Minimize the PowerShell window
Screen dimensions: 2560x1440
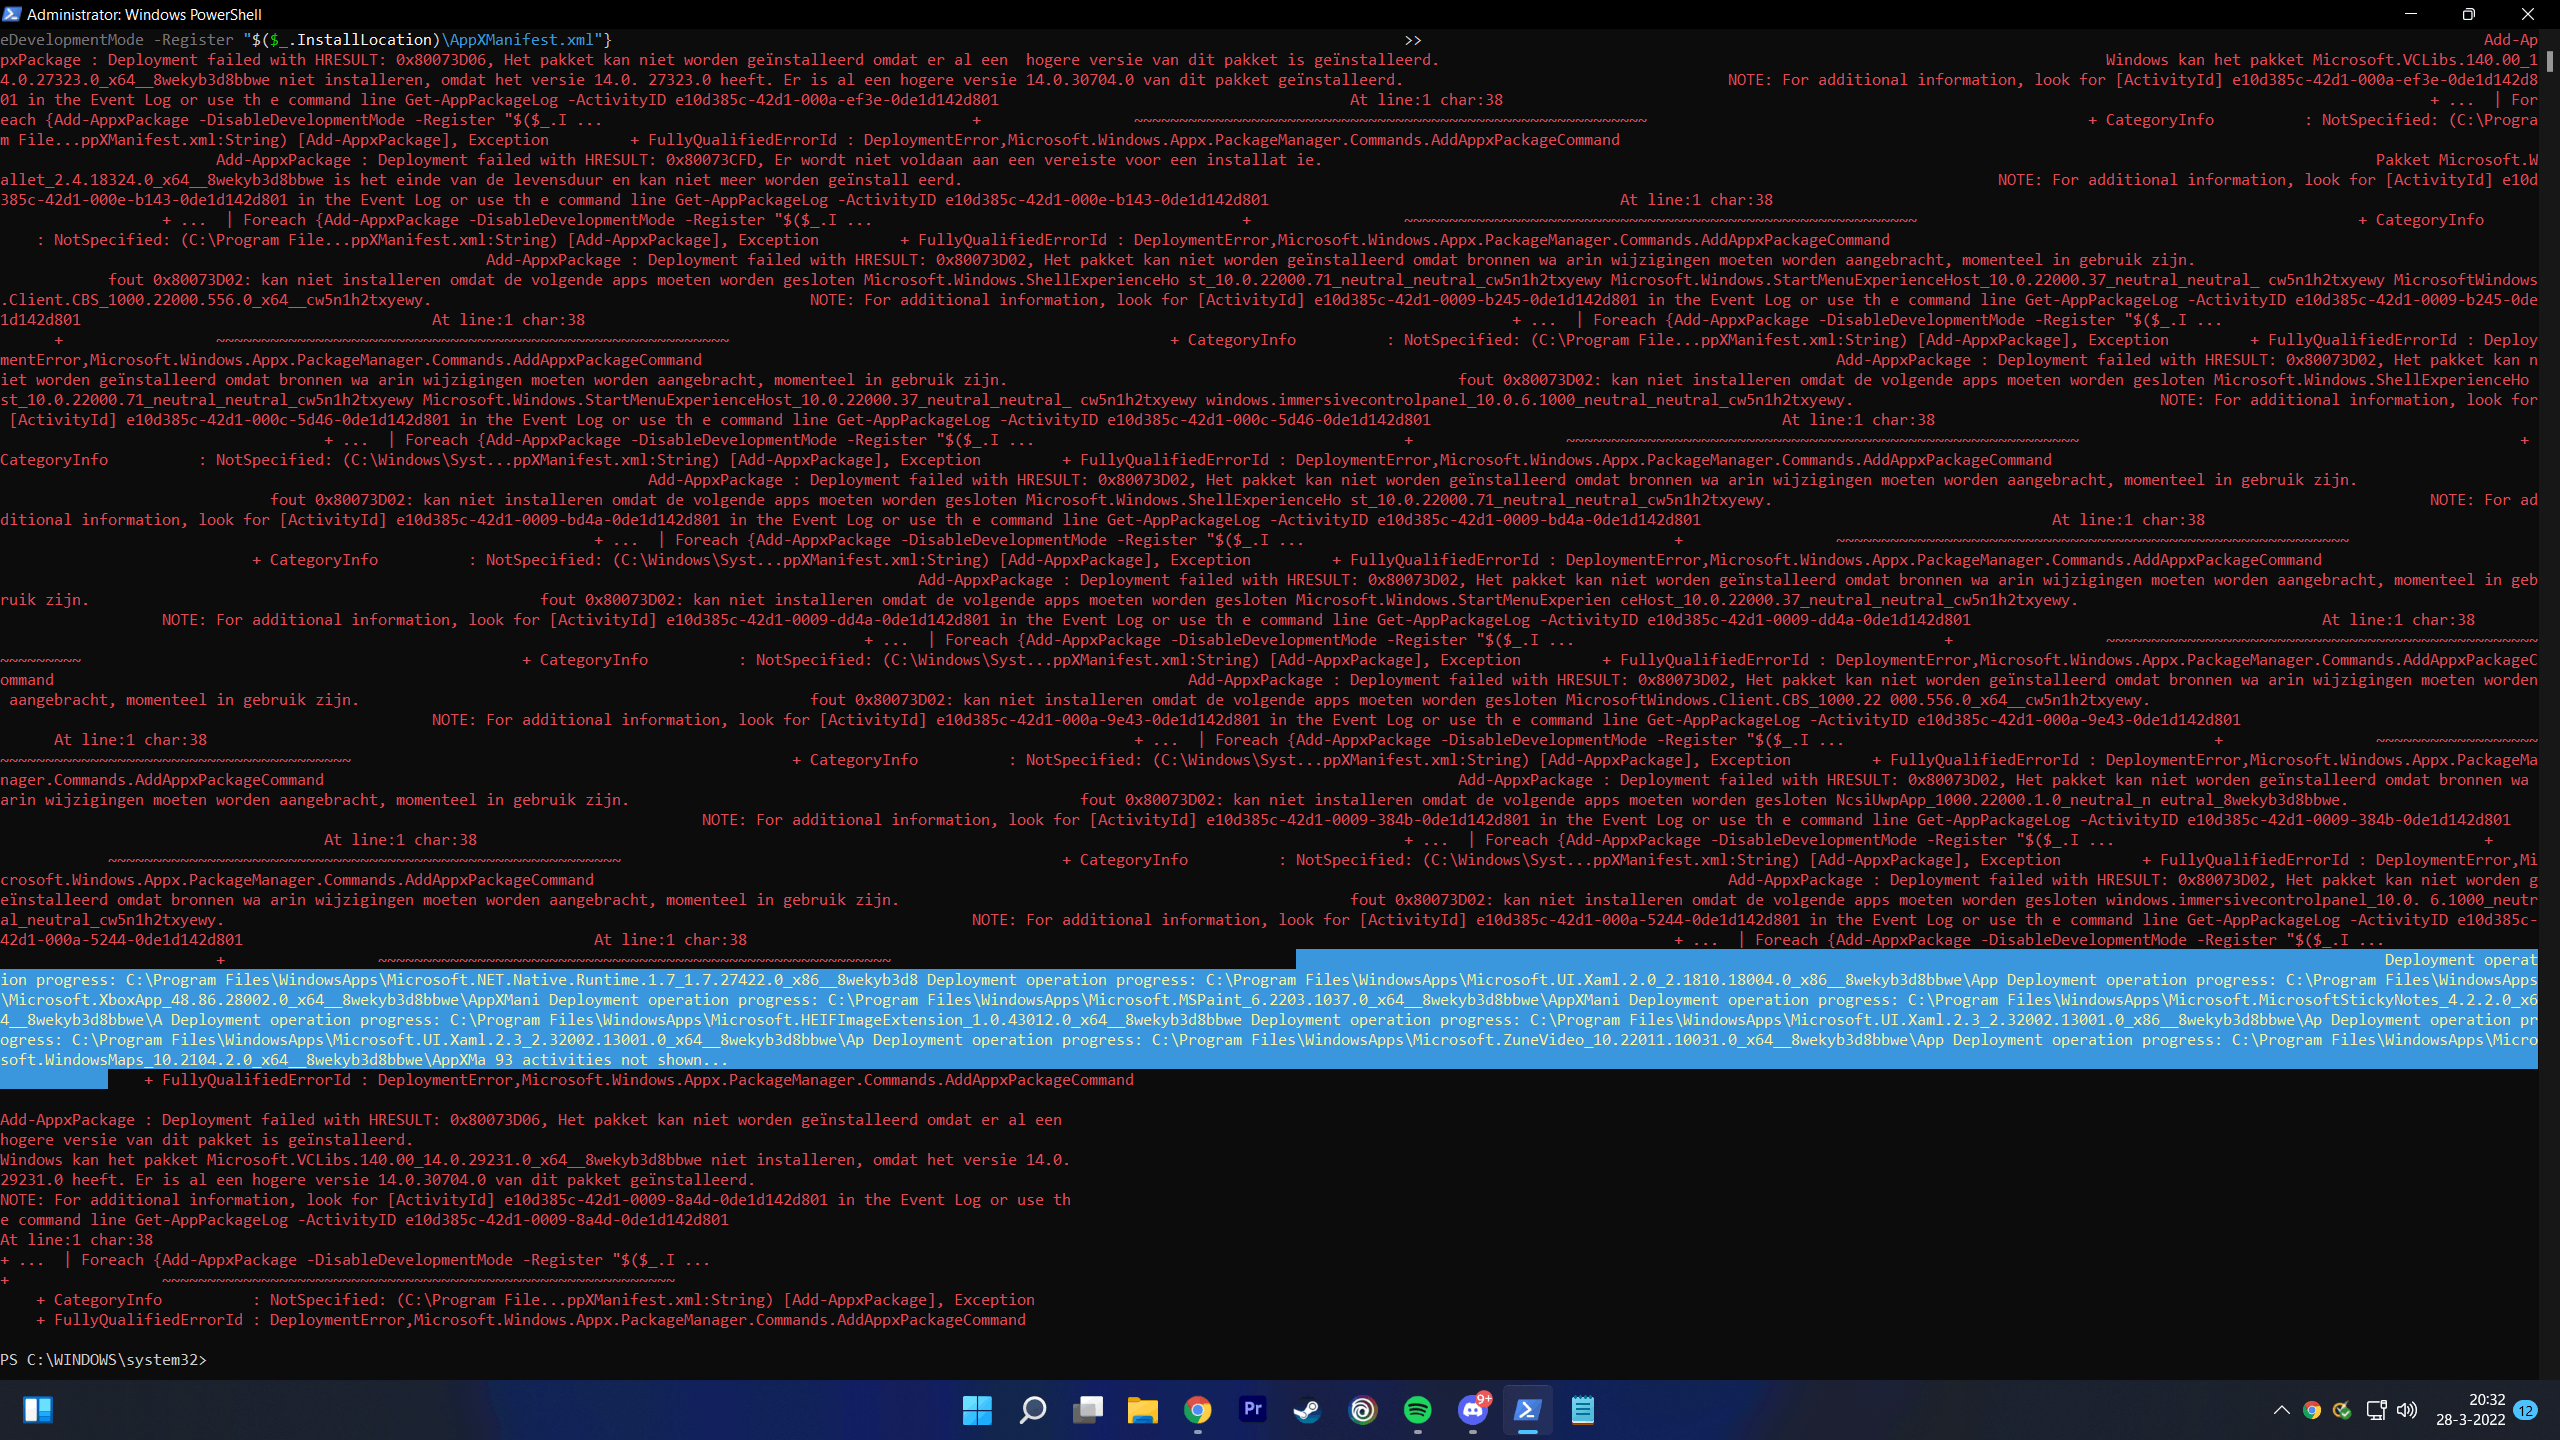pyautogui.click(x=2410, y=14)
